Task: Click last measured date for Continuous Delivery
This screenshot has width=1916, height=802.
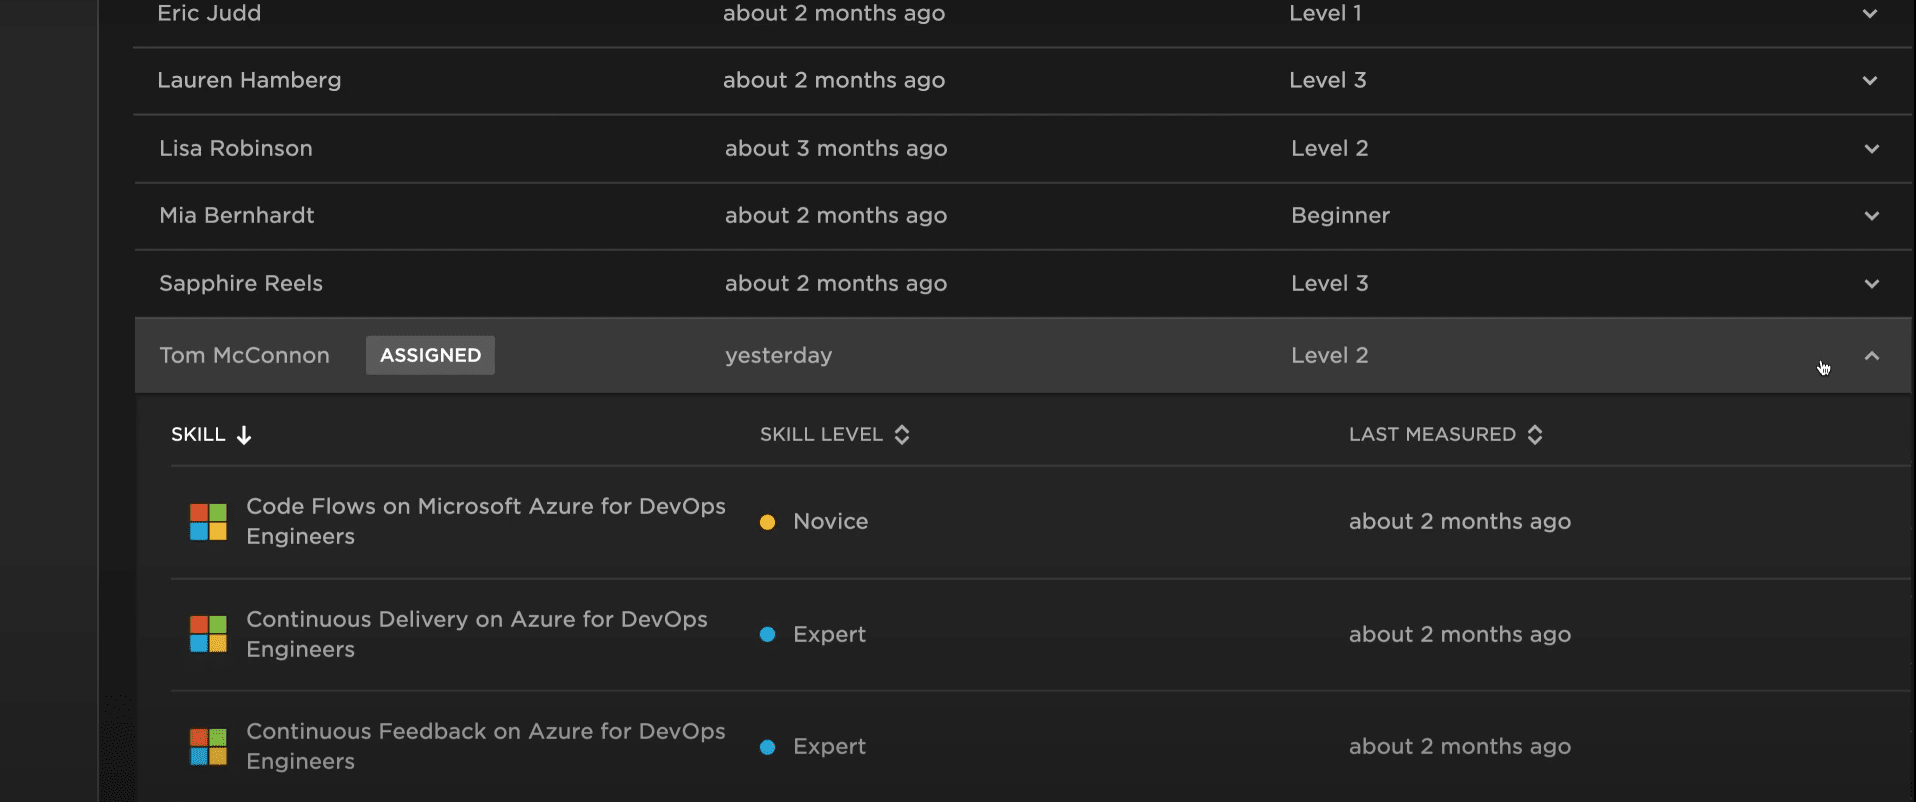Action: coord(1460,634)
